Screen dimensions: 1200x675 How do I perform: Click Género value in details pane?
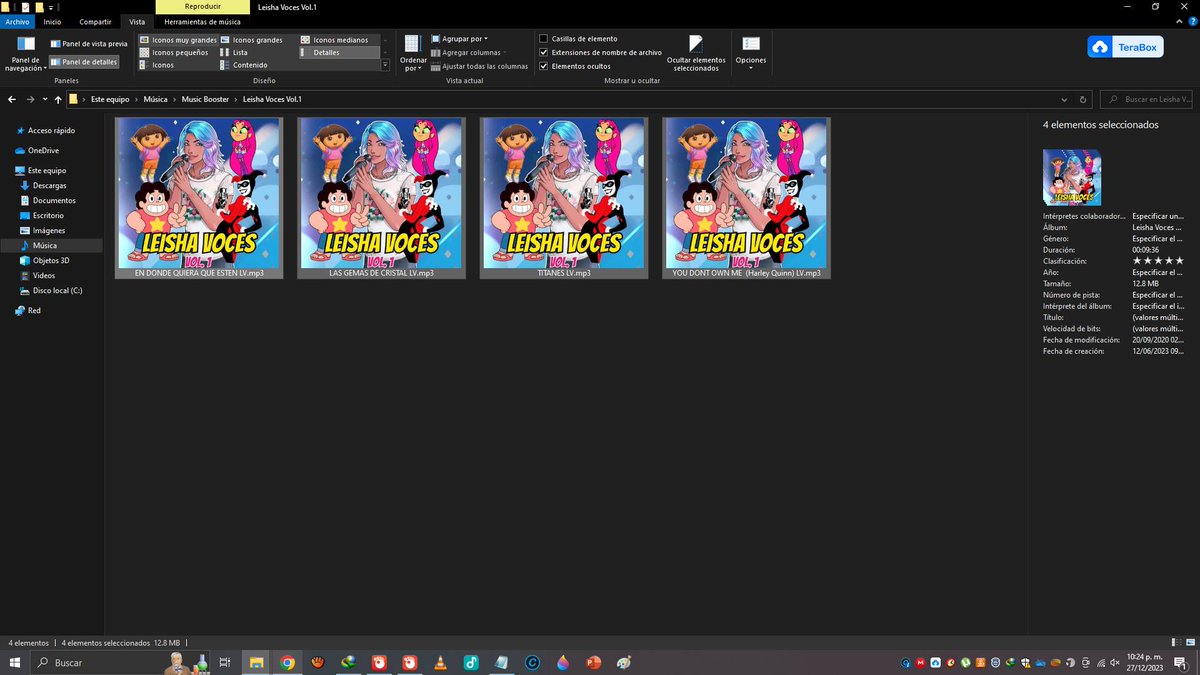[1158, 239]
